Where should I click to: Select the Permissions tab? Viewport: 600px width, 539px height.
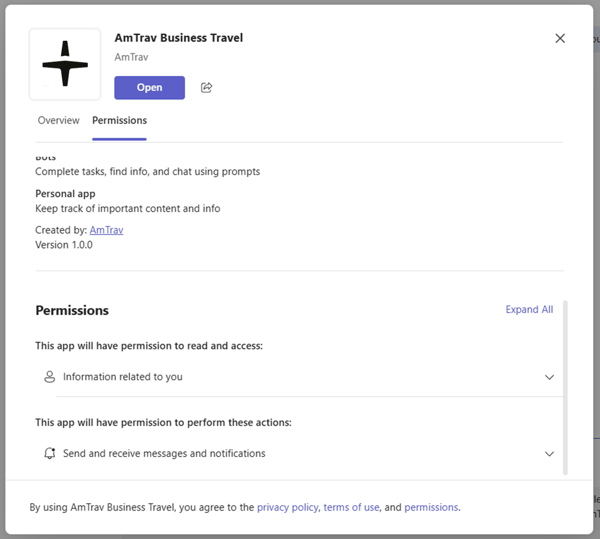click(119, 120)
